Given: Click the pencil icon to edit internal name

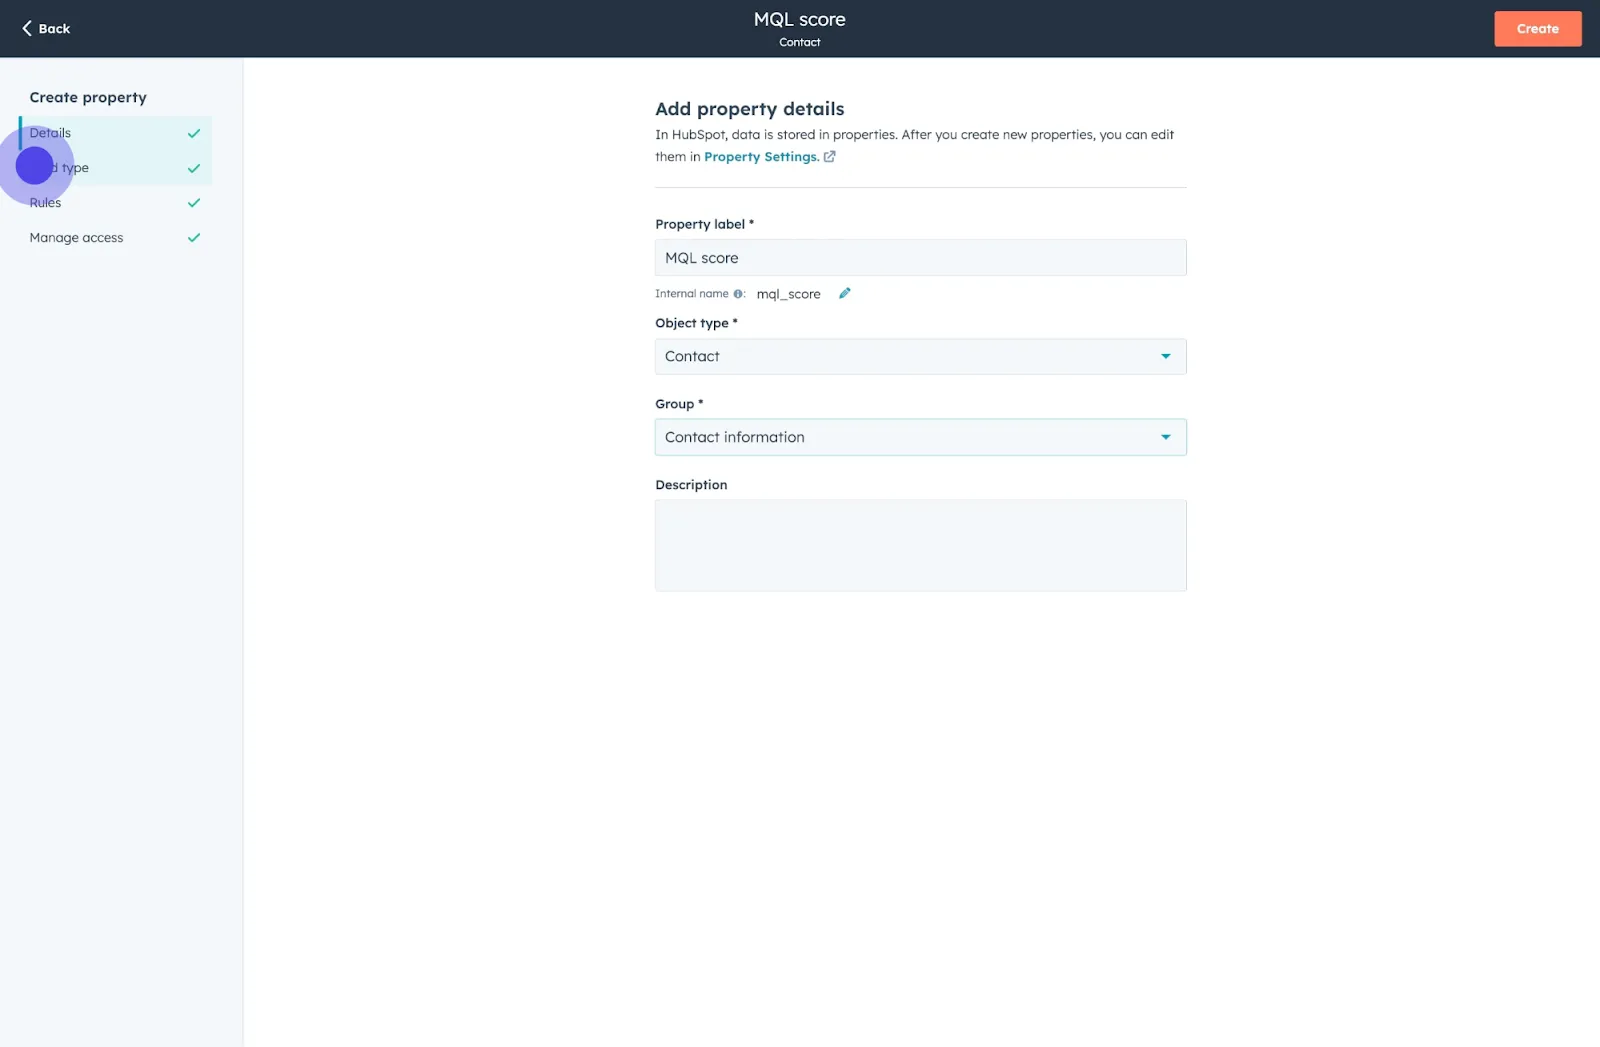Looking at the screenshot, I should pos(844,293).
